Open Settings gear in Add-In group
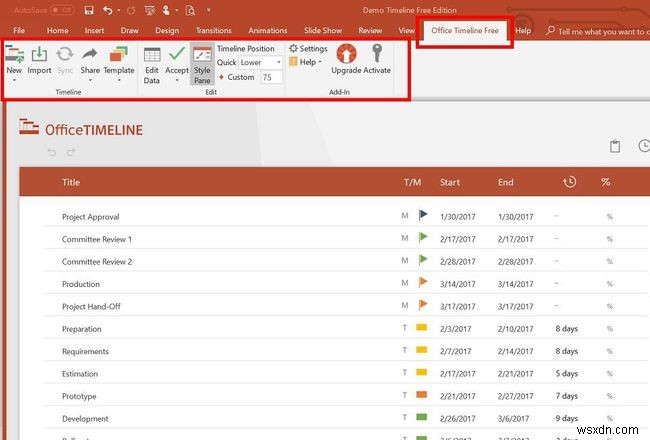Viewport: 650px width, 440px height. coord(293,49)
